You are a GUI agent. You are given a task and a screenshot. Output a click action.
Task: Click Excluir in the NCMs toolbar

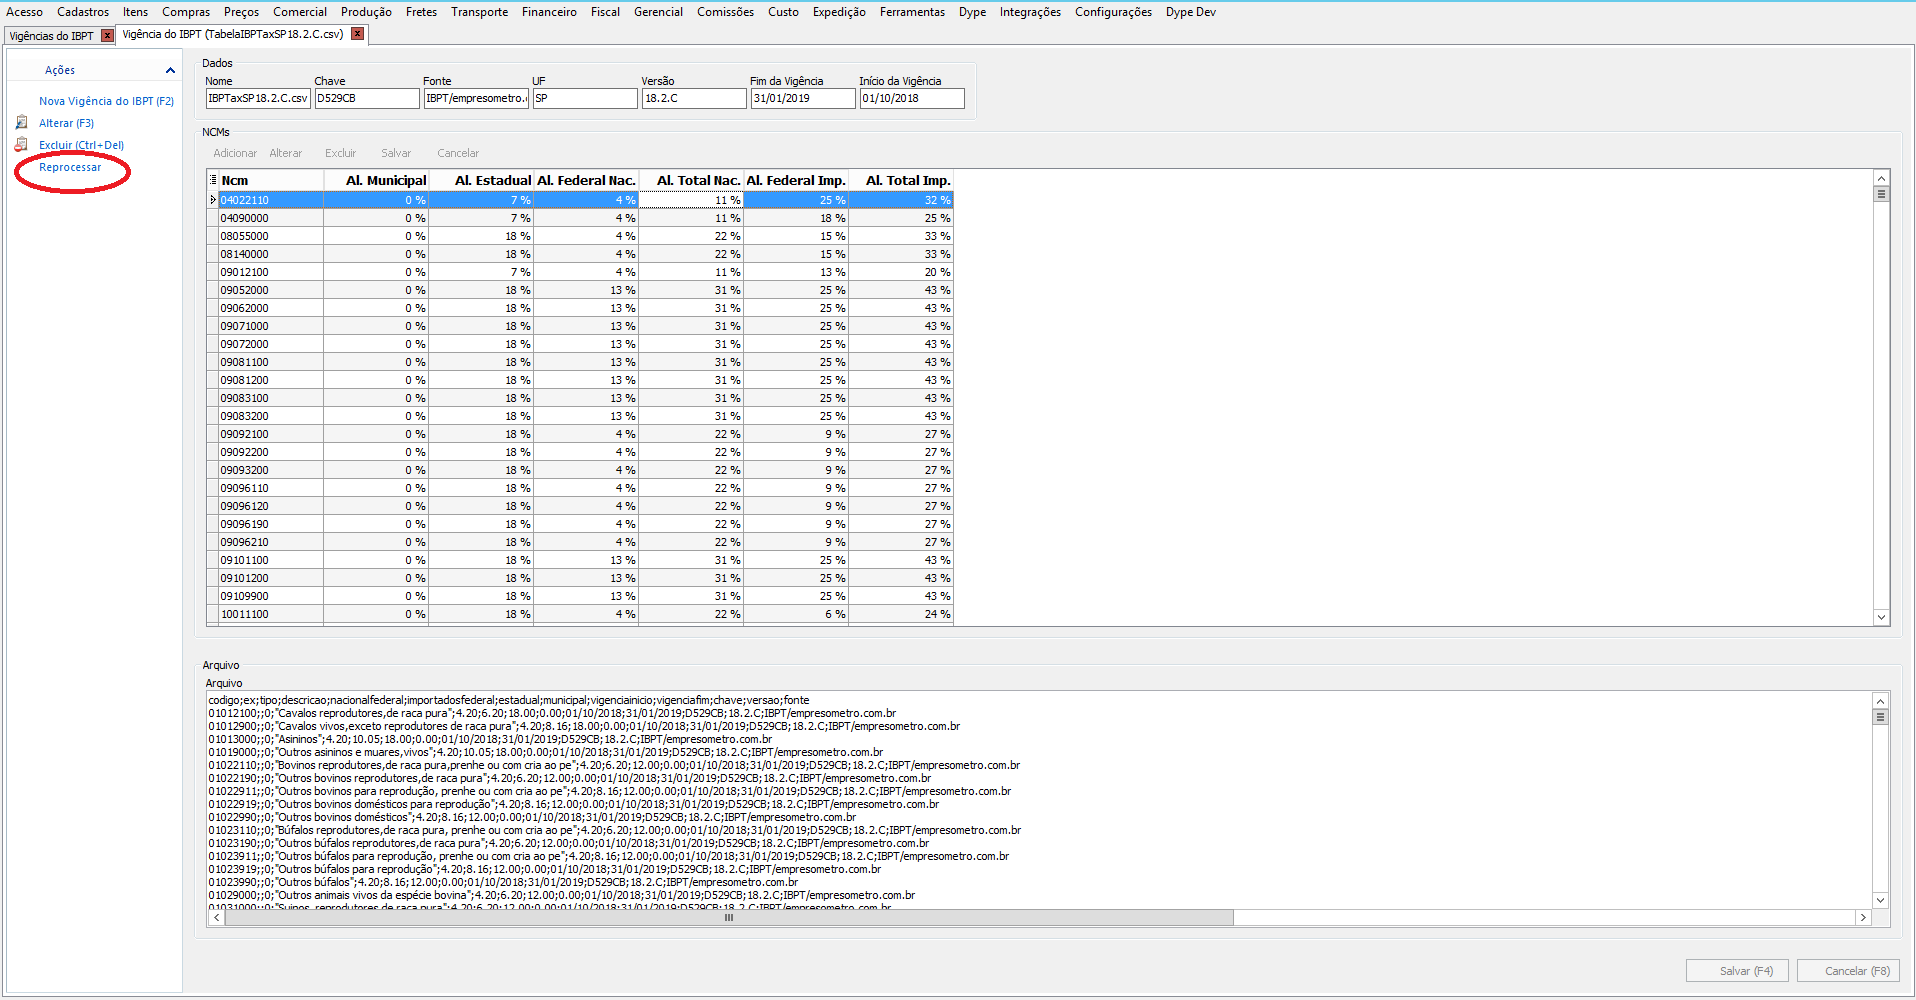coord(340,153)
